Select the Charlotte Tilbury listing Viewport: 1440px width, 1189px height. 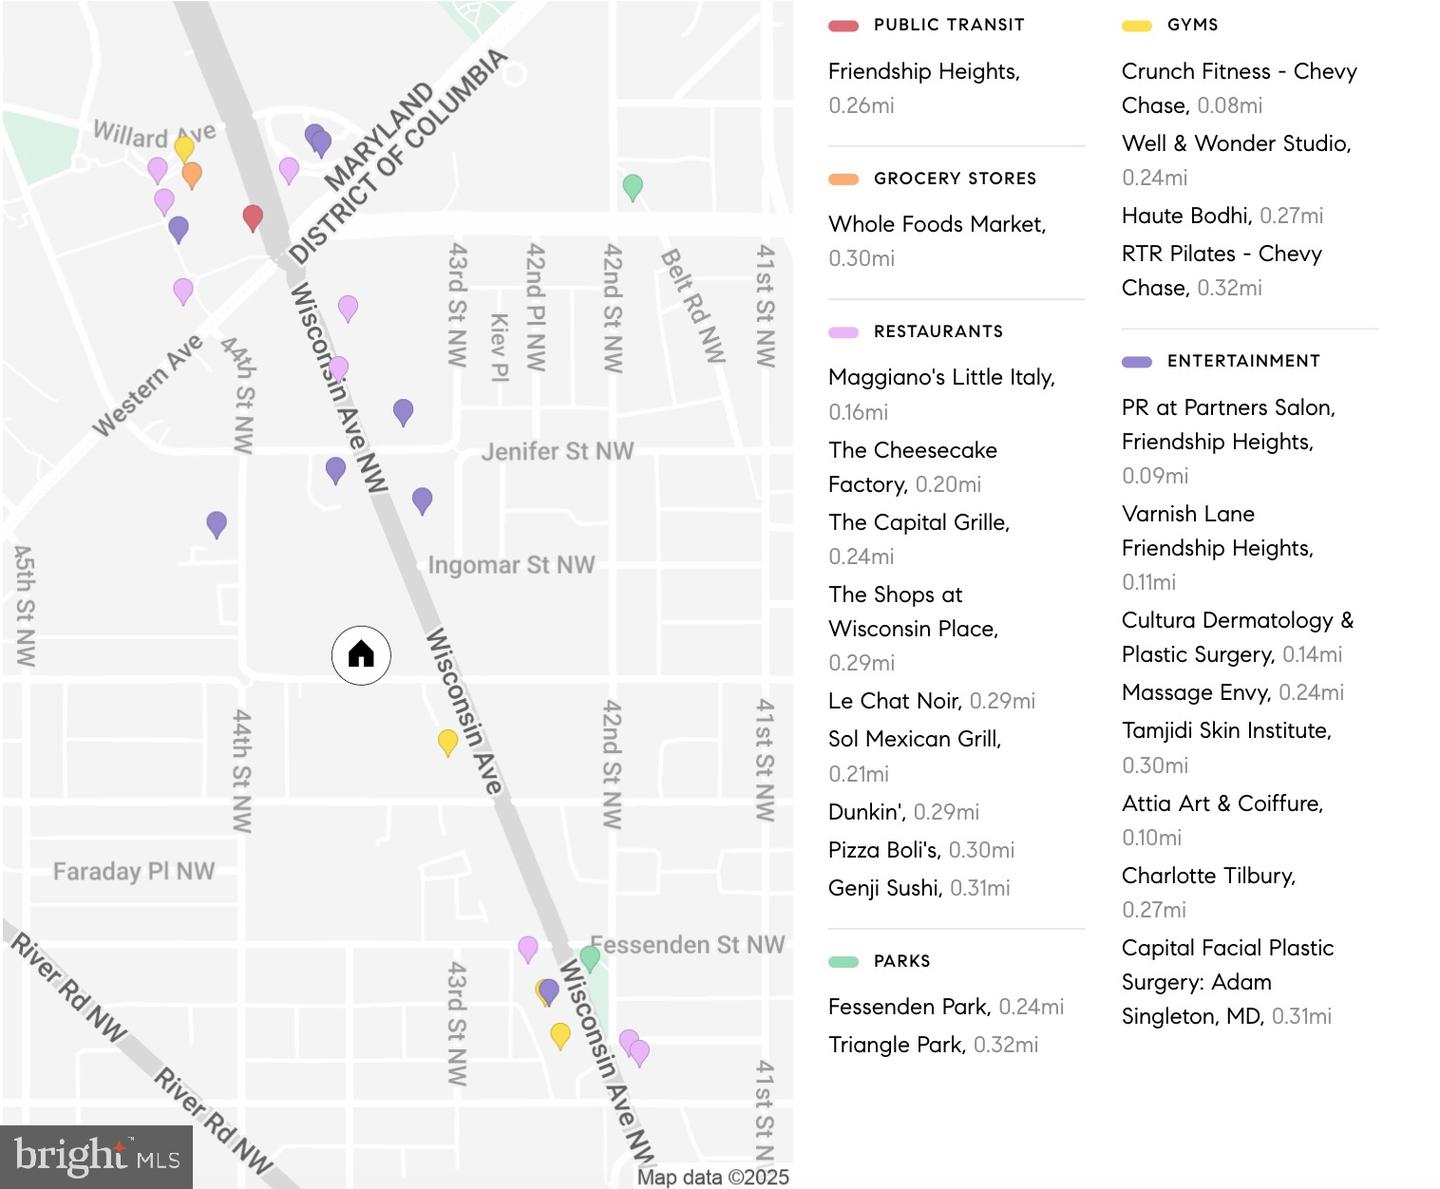click(x=1208, y=892)
